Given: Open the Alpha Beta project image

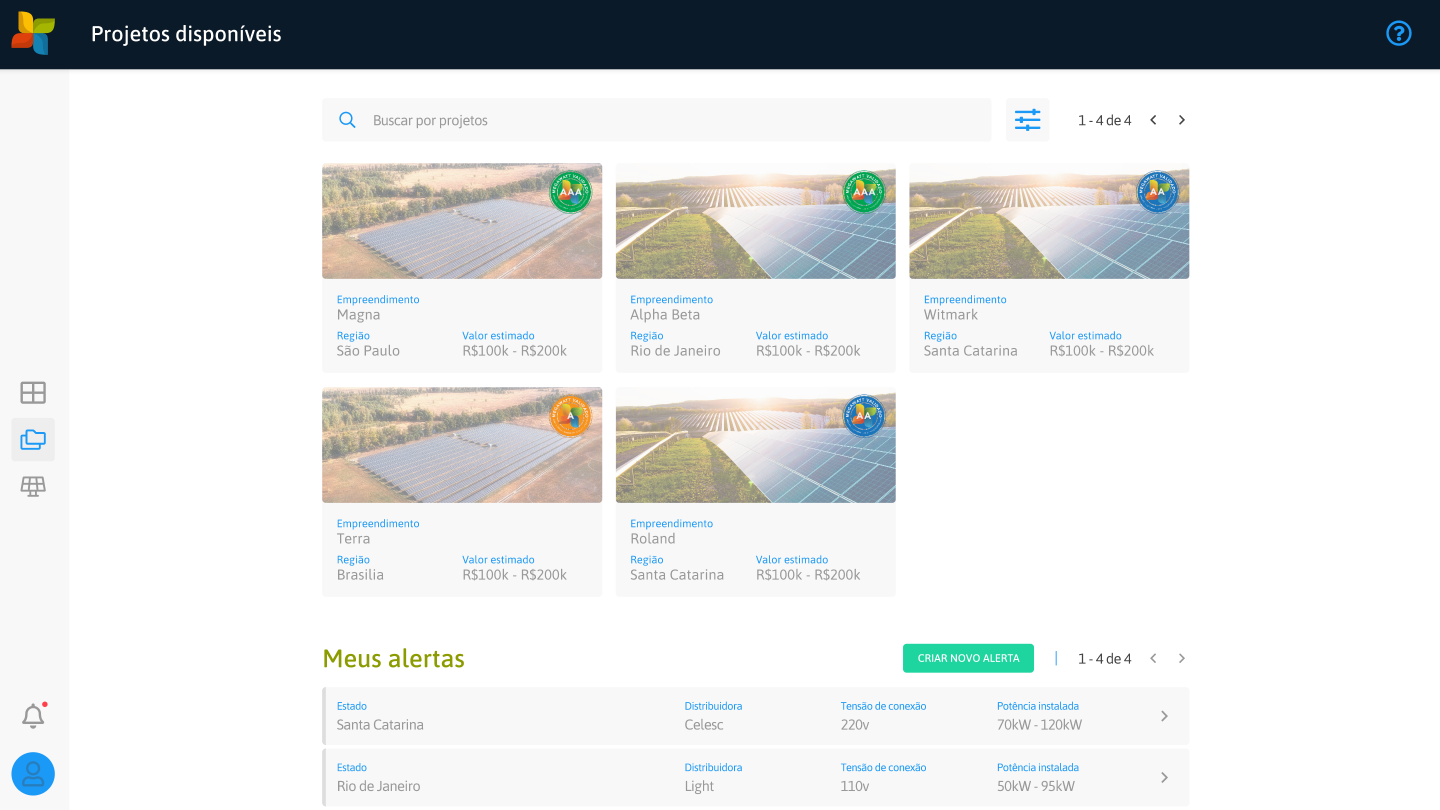Looking at the screenshot, I should coord(755,221).
